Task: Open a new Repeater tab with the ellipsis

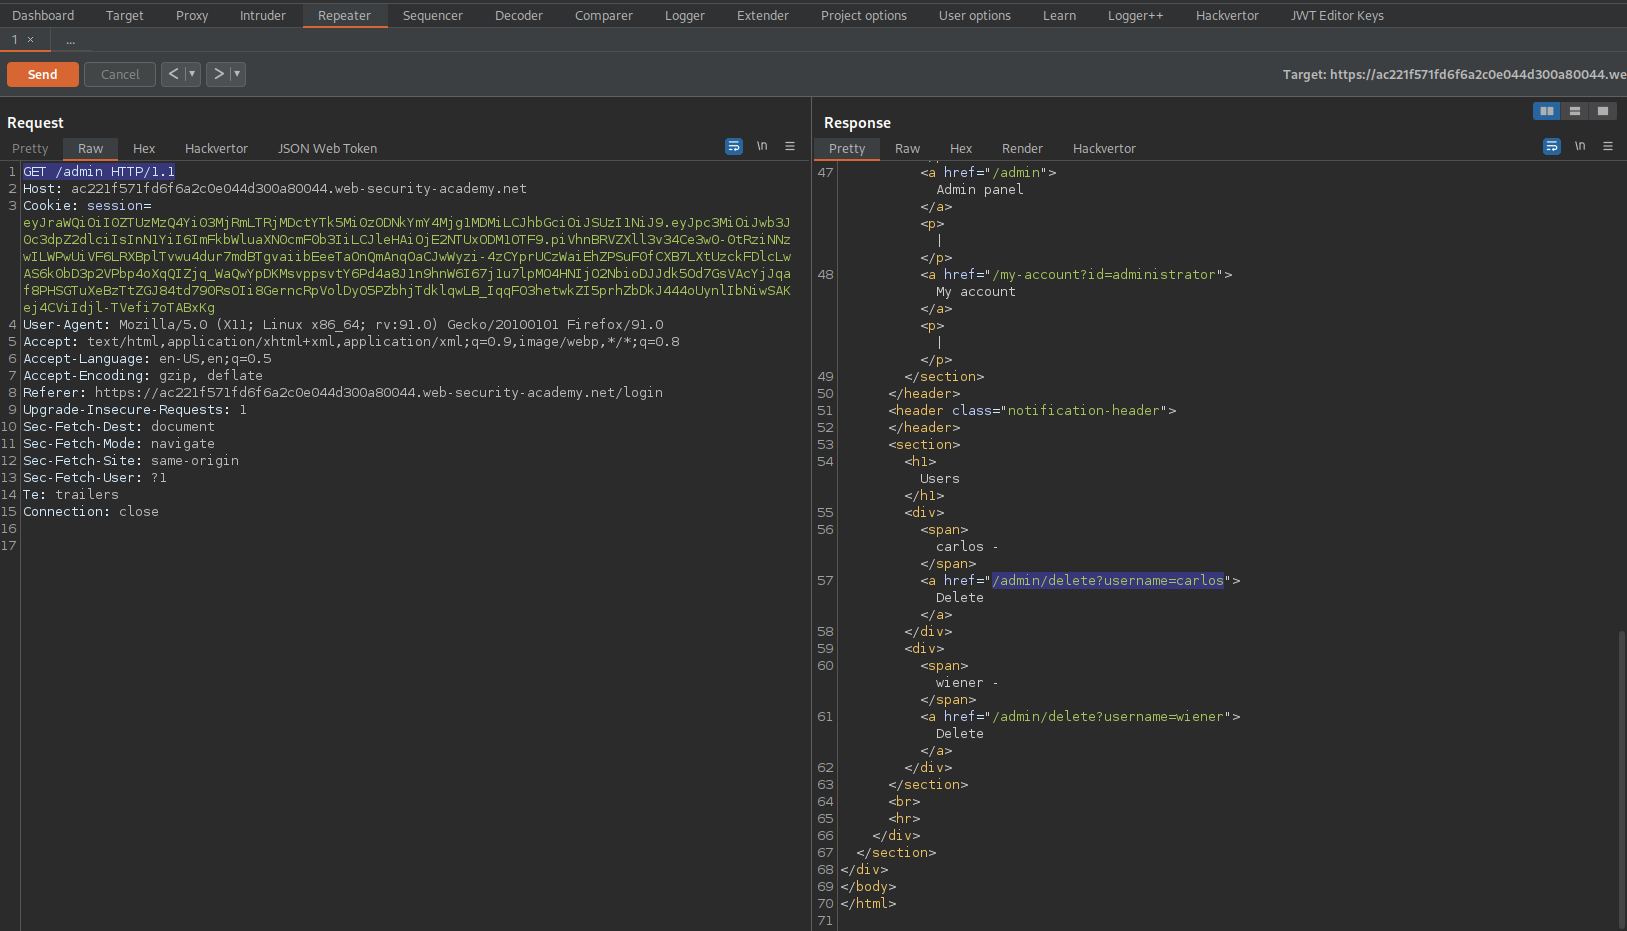Action: pos(70,40)
